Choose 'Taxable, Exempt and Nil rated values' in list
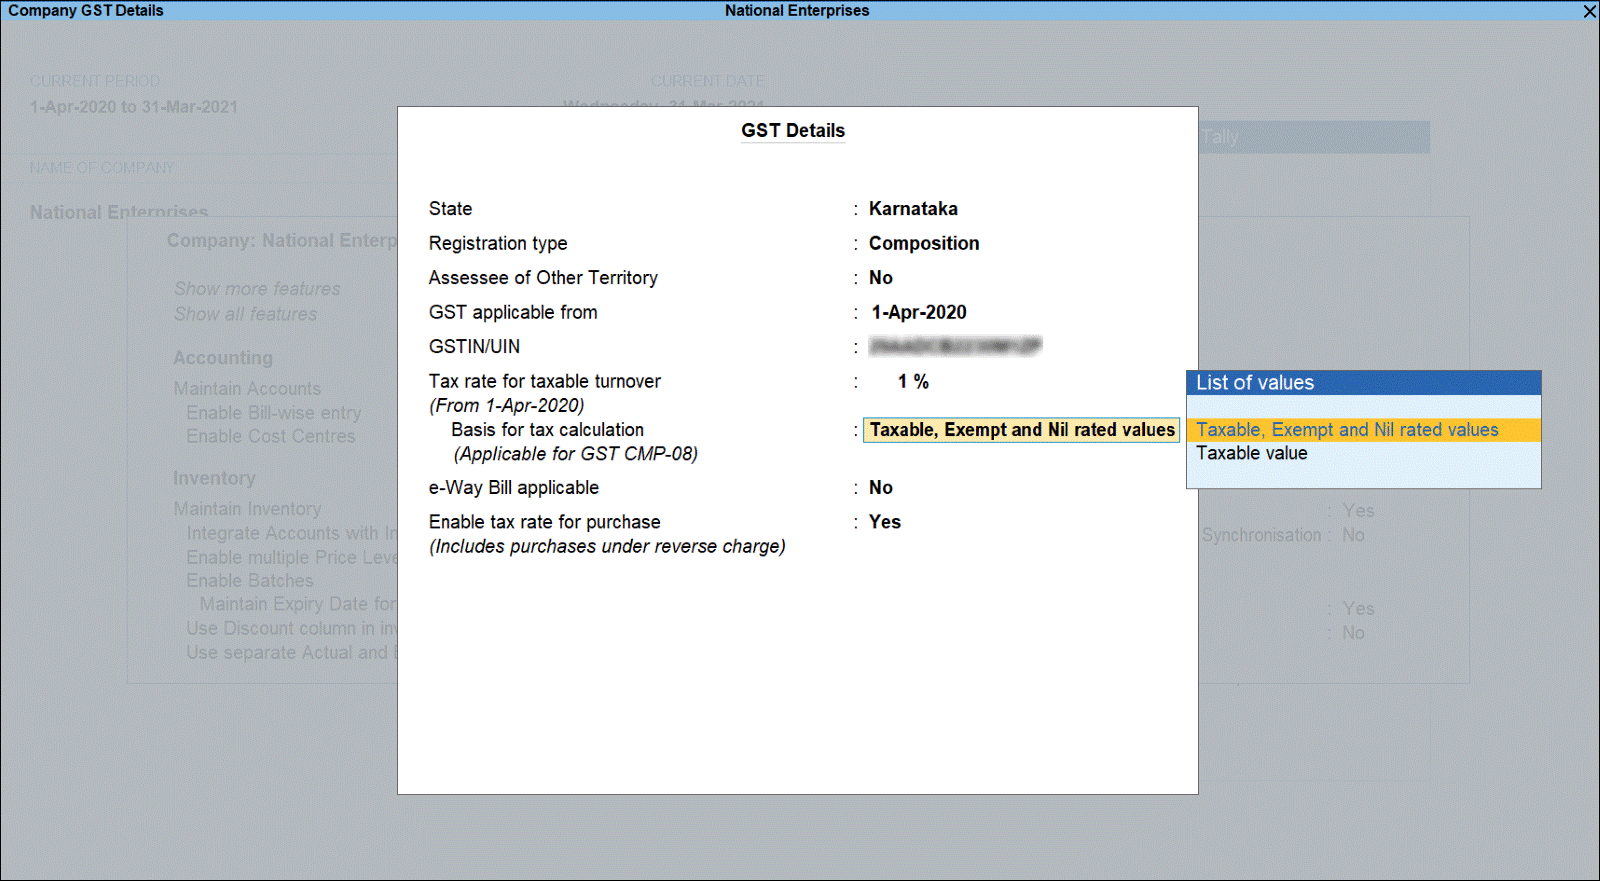The height and width of the screenshot is (881, 1600). click(x=1346, y=430)
